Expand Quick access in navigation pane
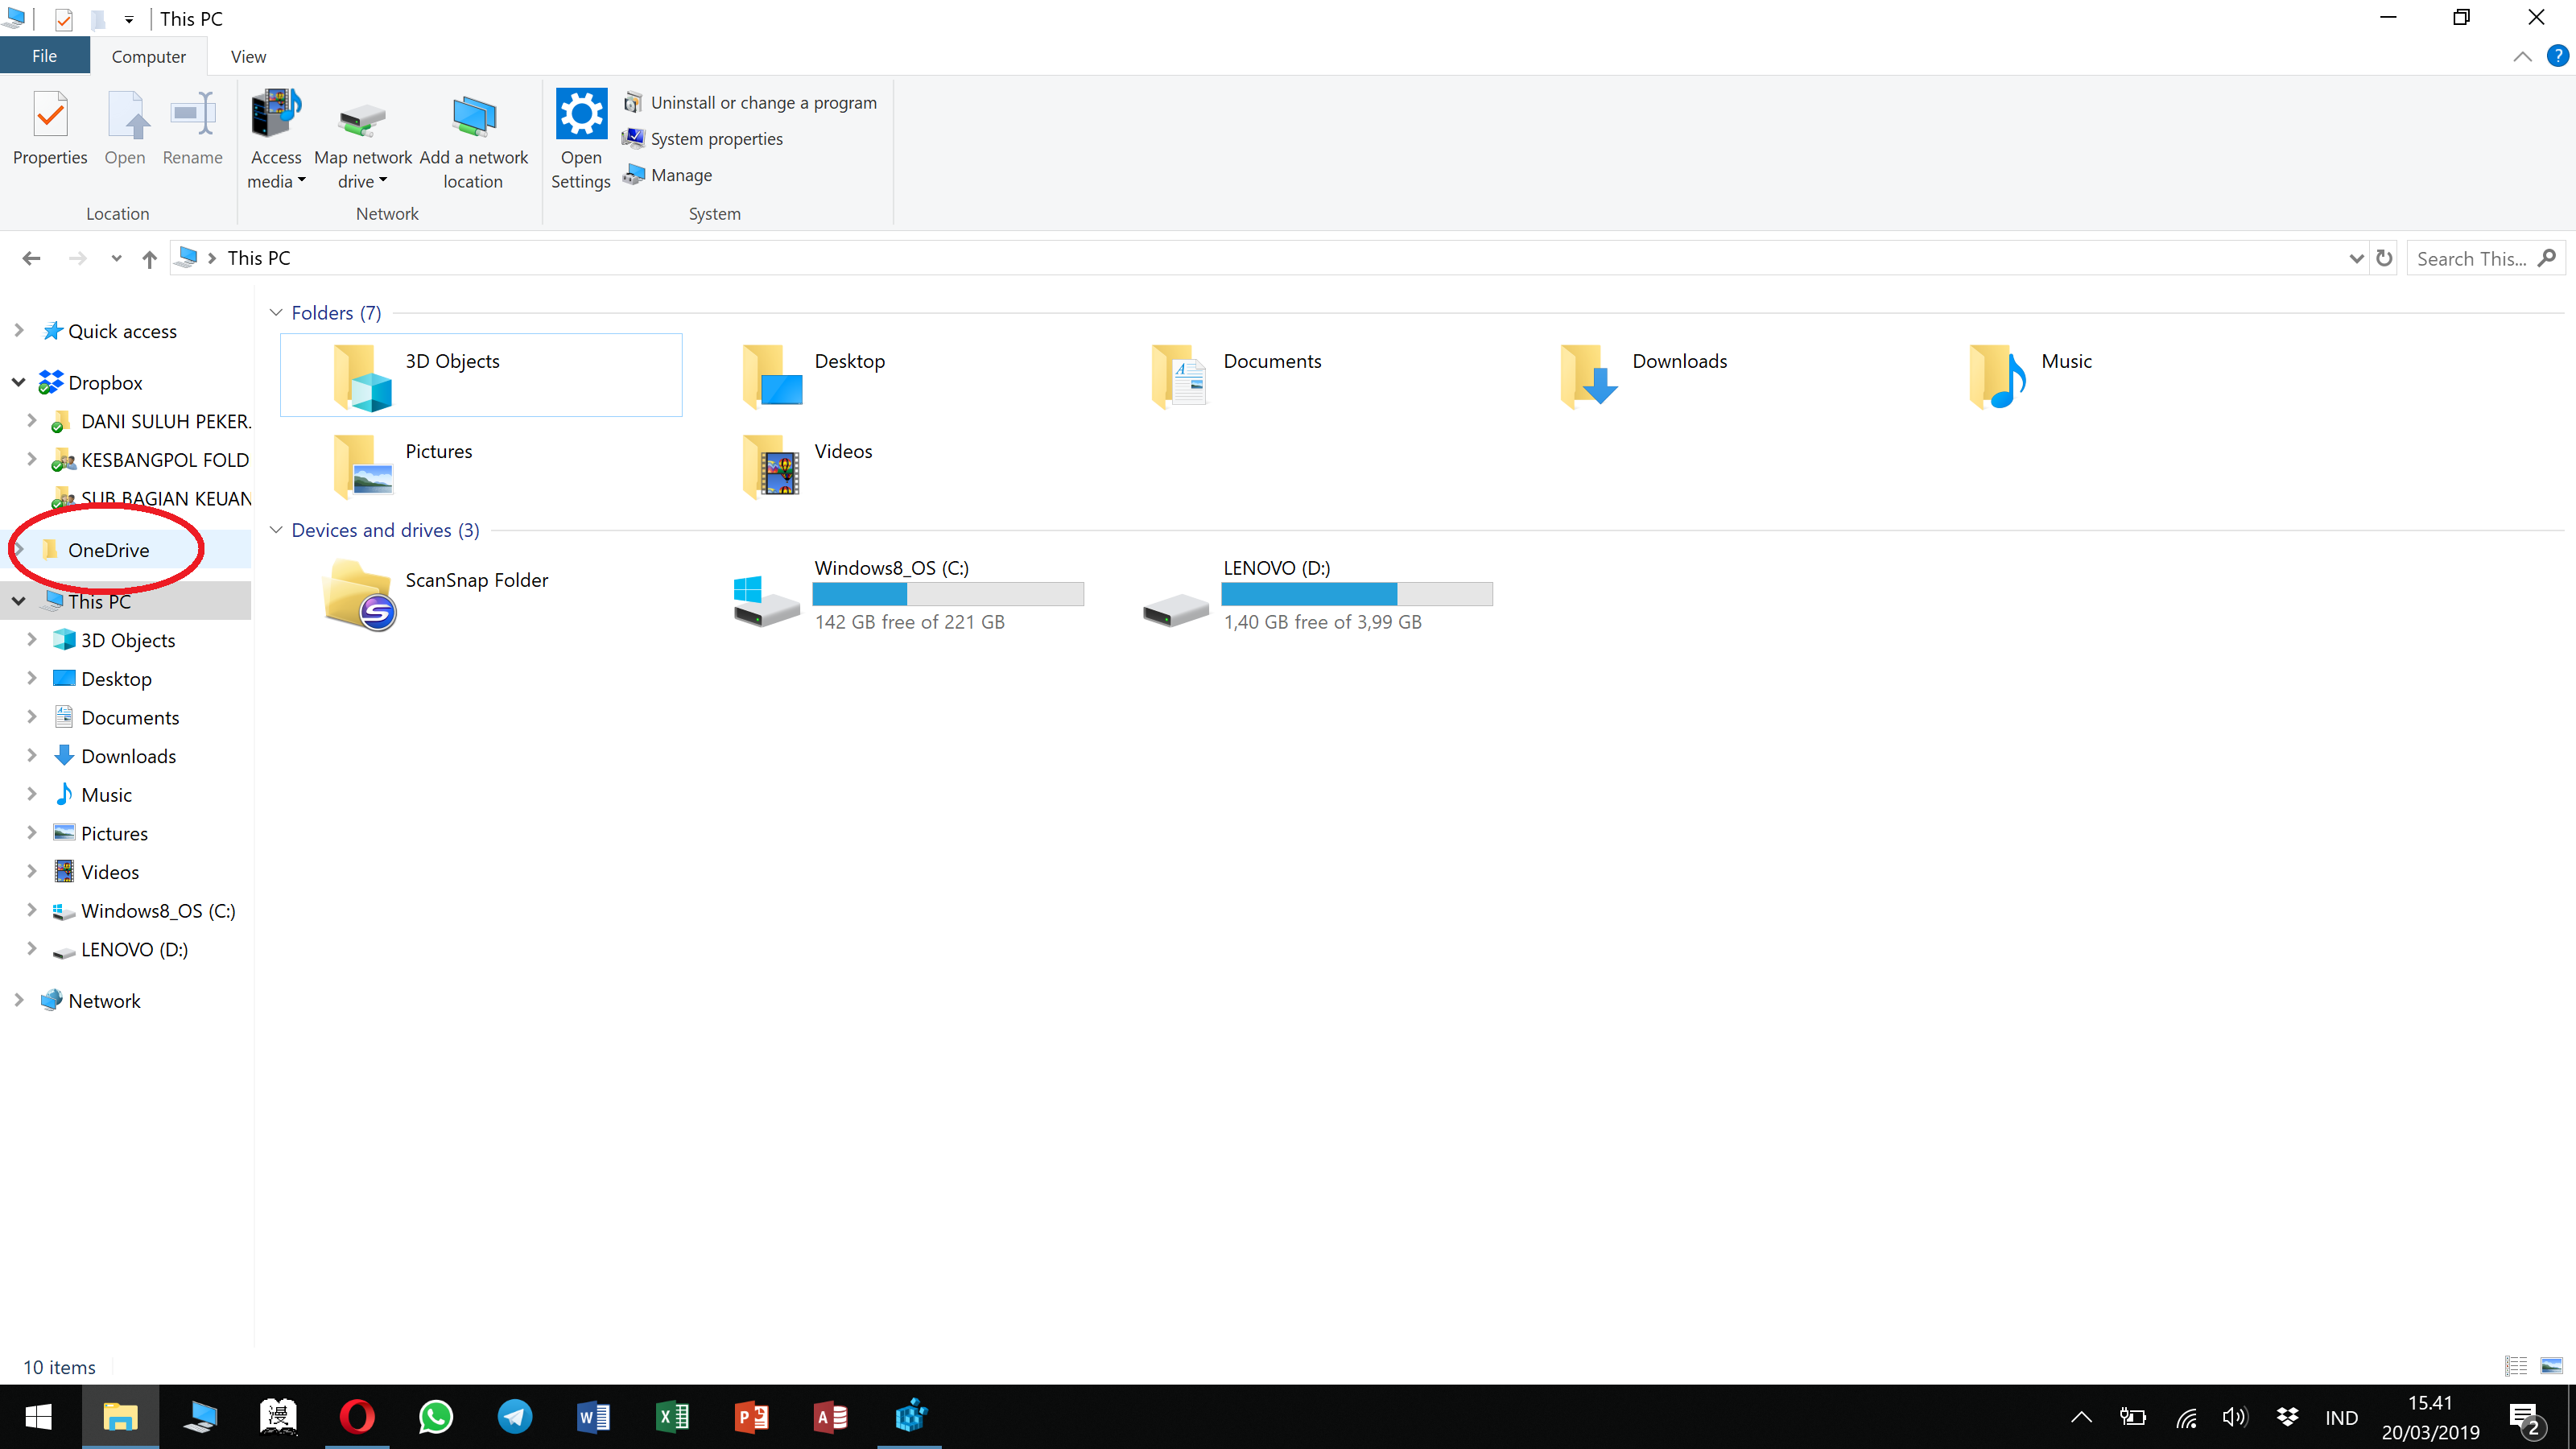 (19, 331)
